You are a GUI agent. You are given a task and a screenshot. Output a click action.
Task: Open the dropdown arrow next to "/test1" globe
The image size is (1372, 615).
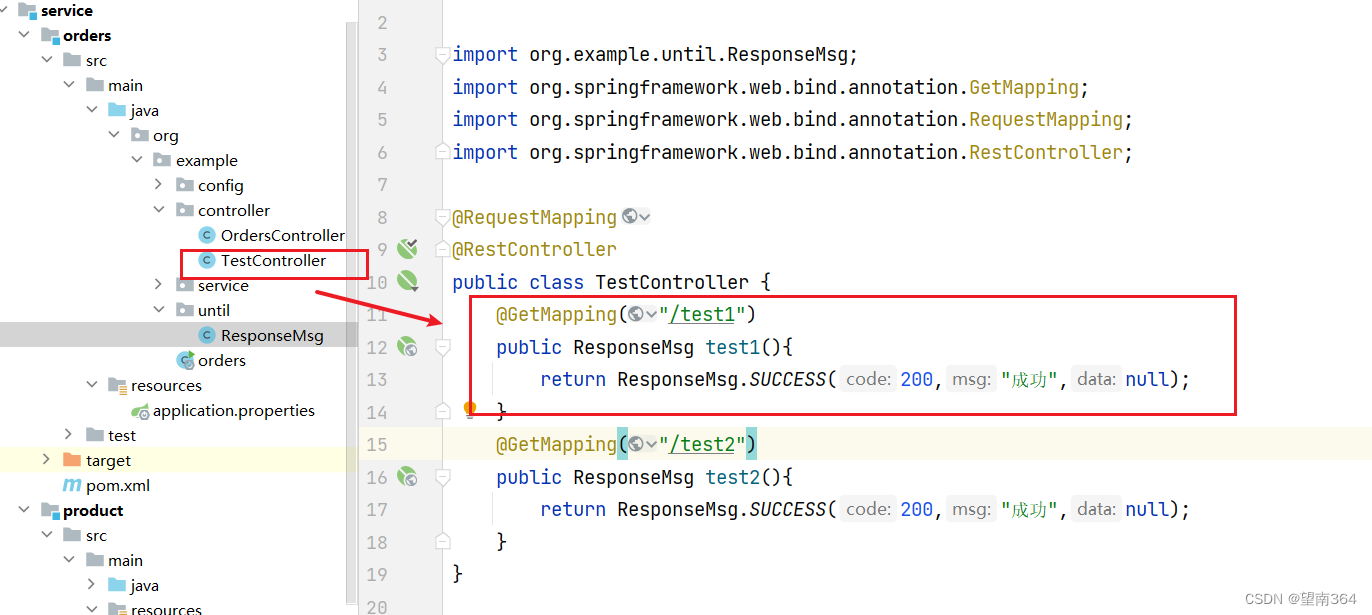(651, 314)
